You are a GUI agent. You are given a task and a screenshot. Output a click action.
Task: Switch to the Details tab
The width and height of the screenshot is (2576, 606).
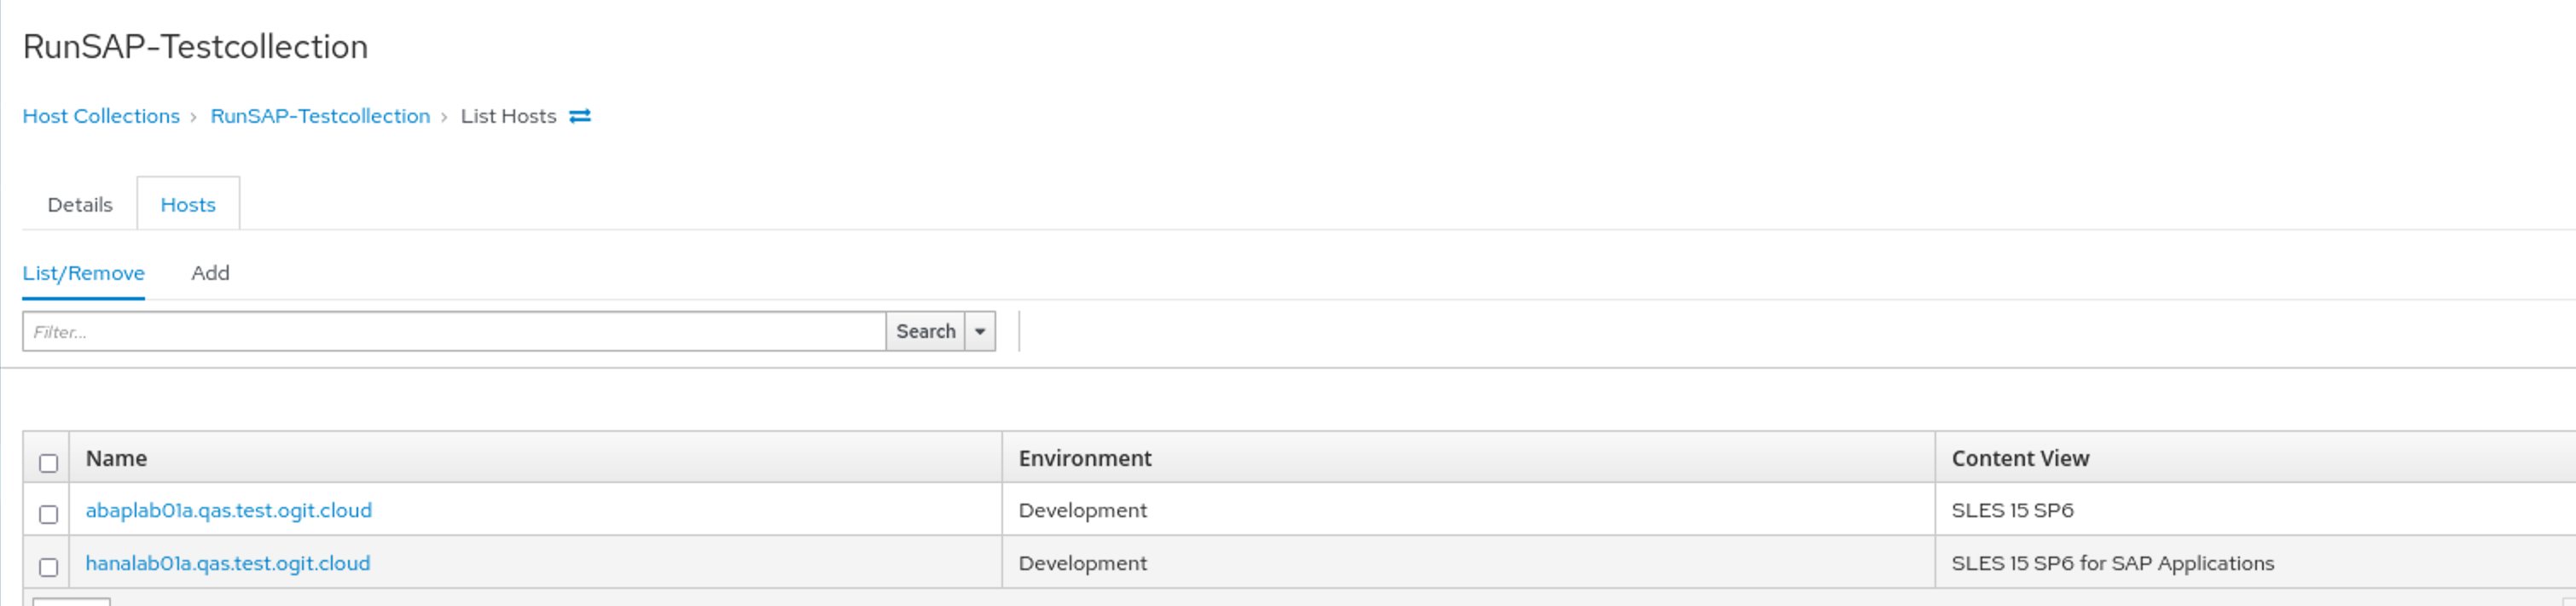[80, 205]
